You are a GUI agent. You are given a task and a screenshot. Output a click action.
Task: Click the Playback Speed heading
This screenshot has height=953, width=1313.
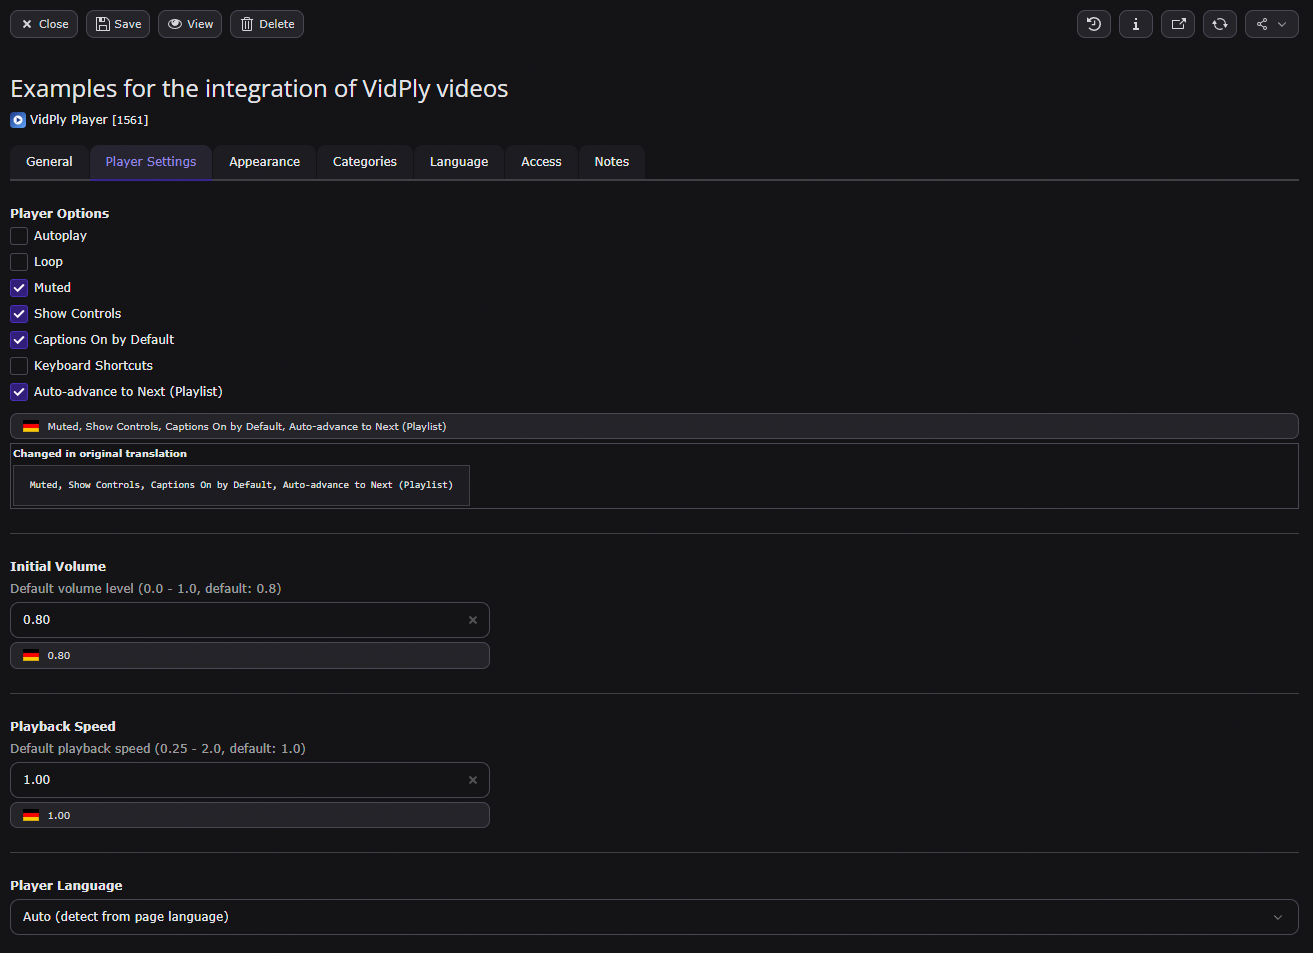[x=63, y=727]
